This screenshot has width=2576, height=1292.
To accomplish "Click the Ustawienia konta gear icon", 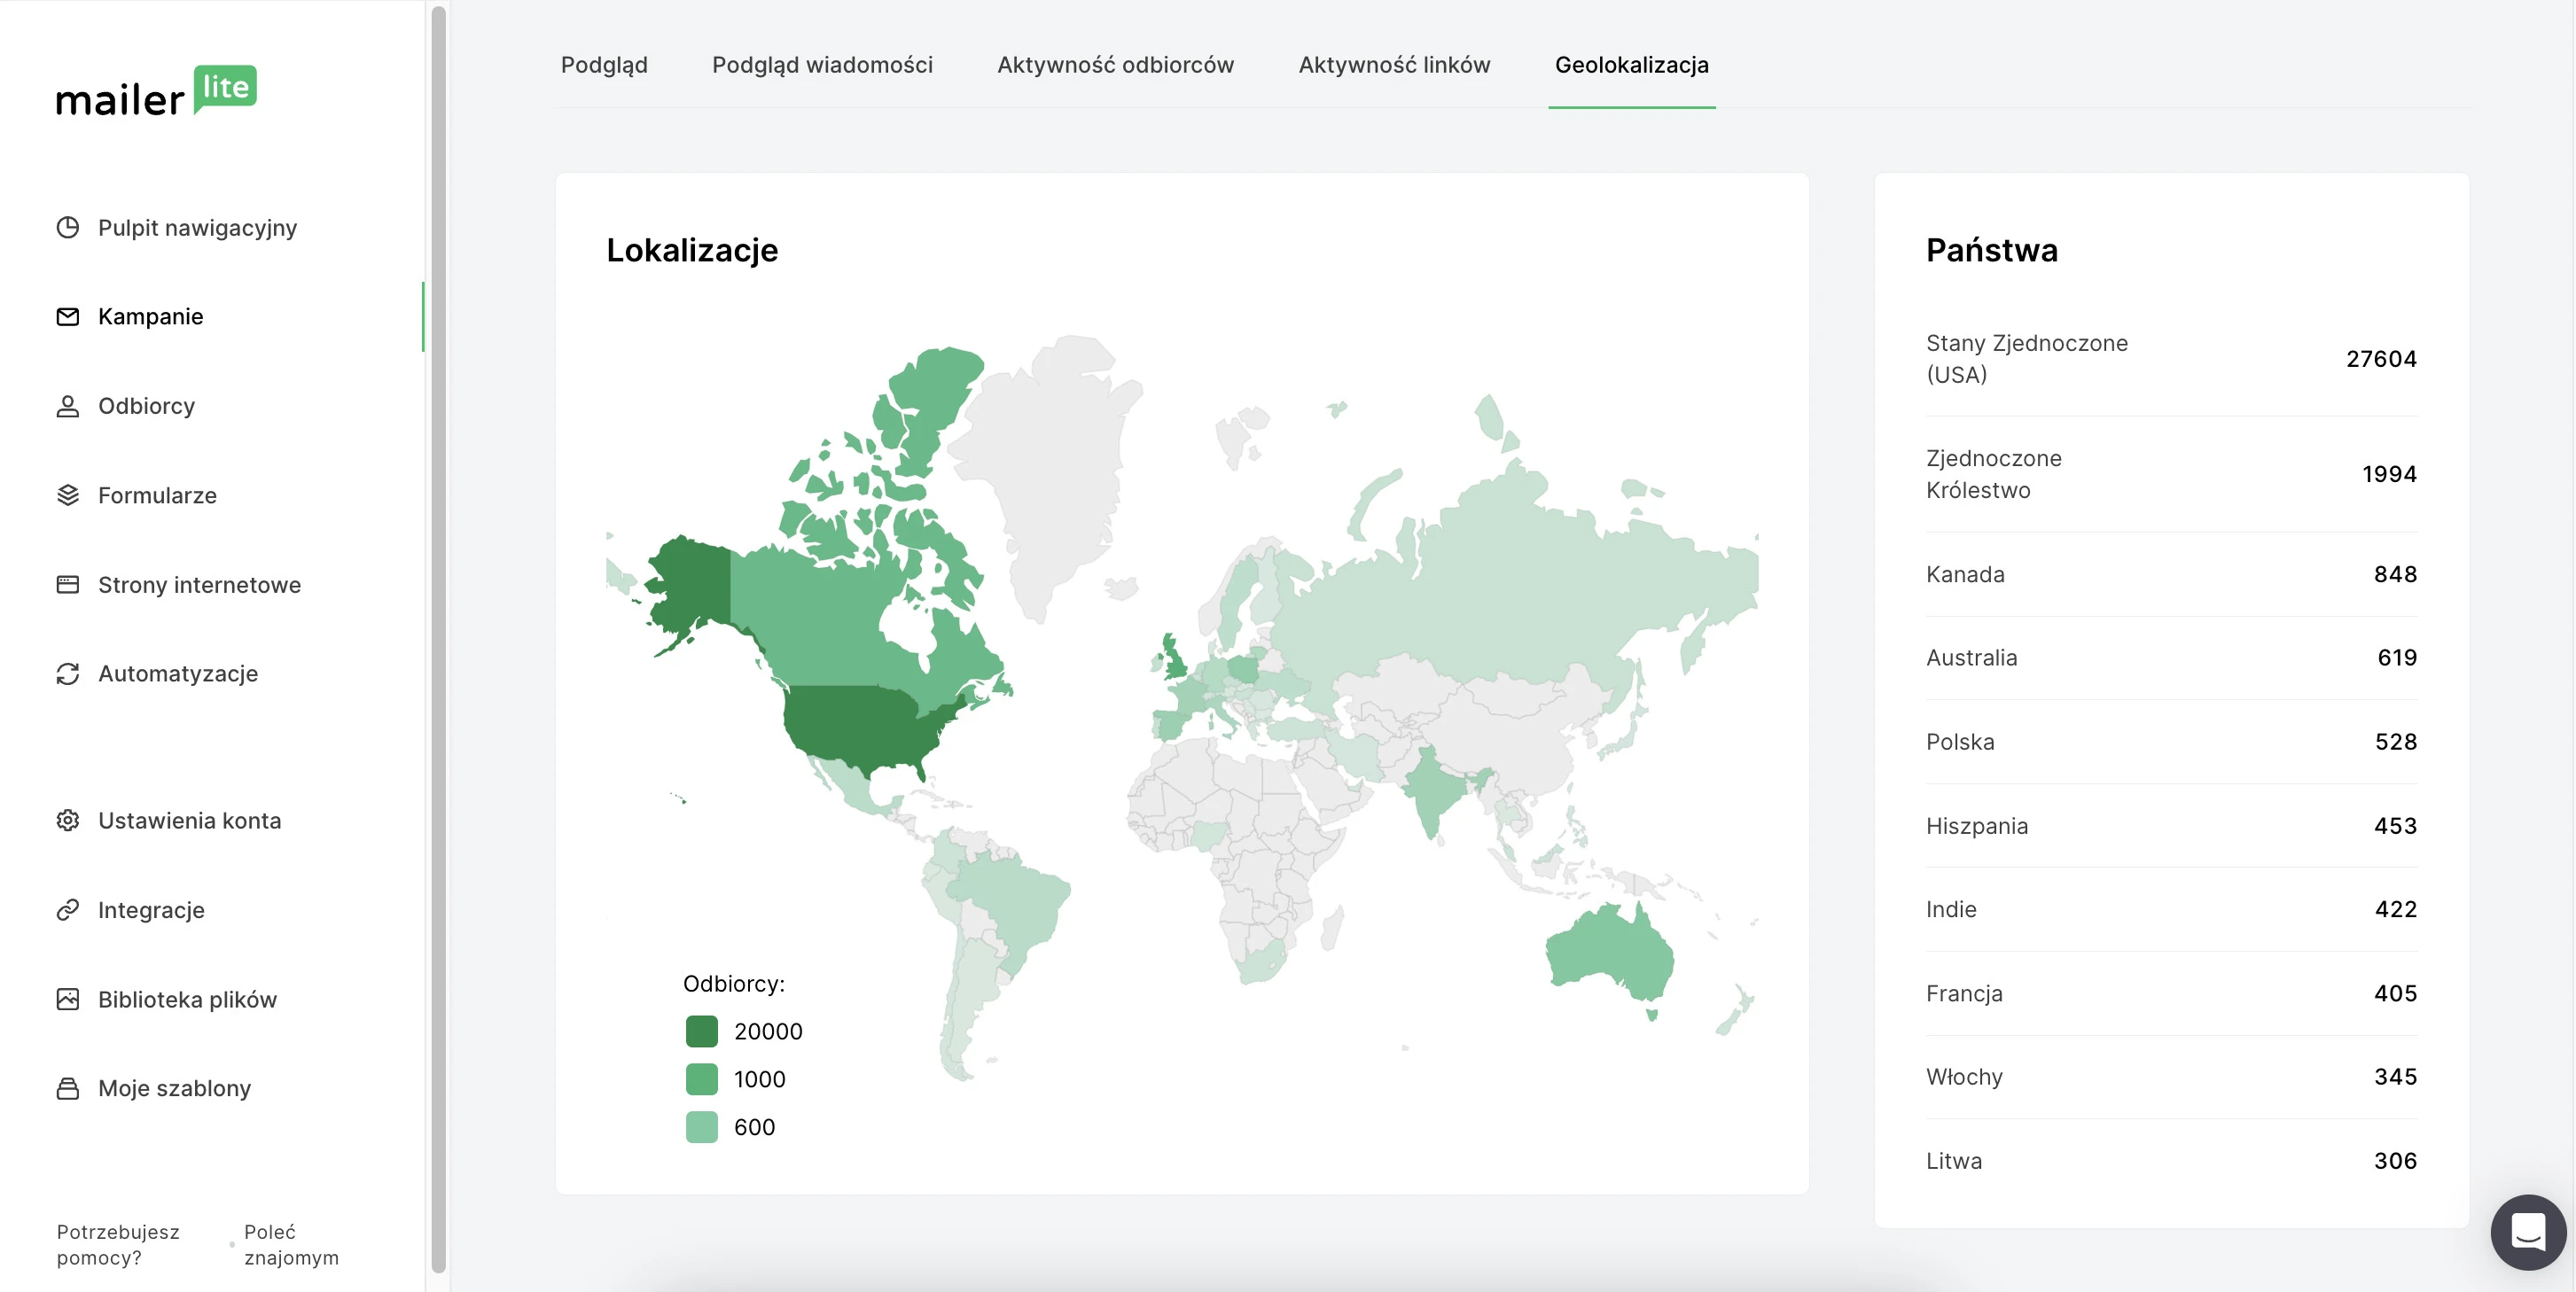I will pos(67,821).
